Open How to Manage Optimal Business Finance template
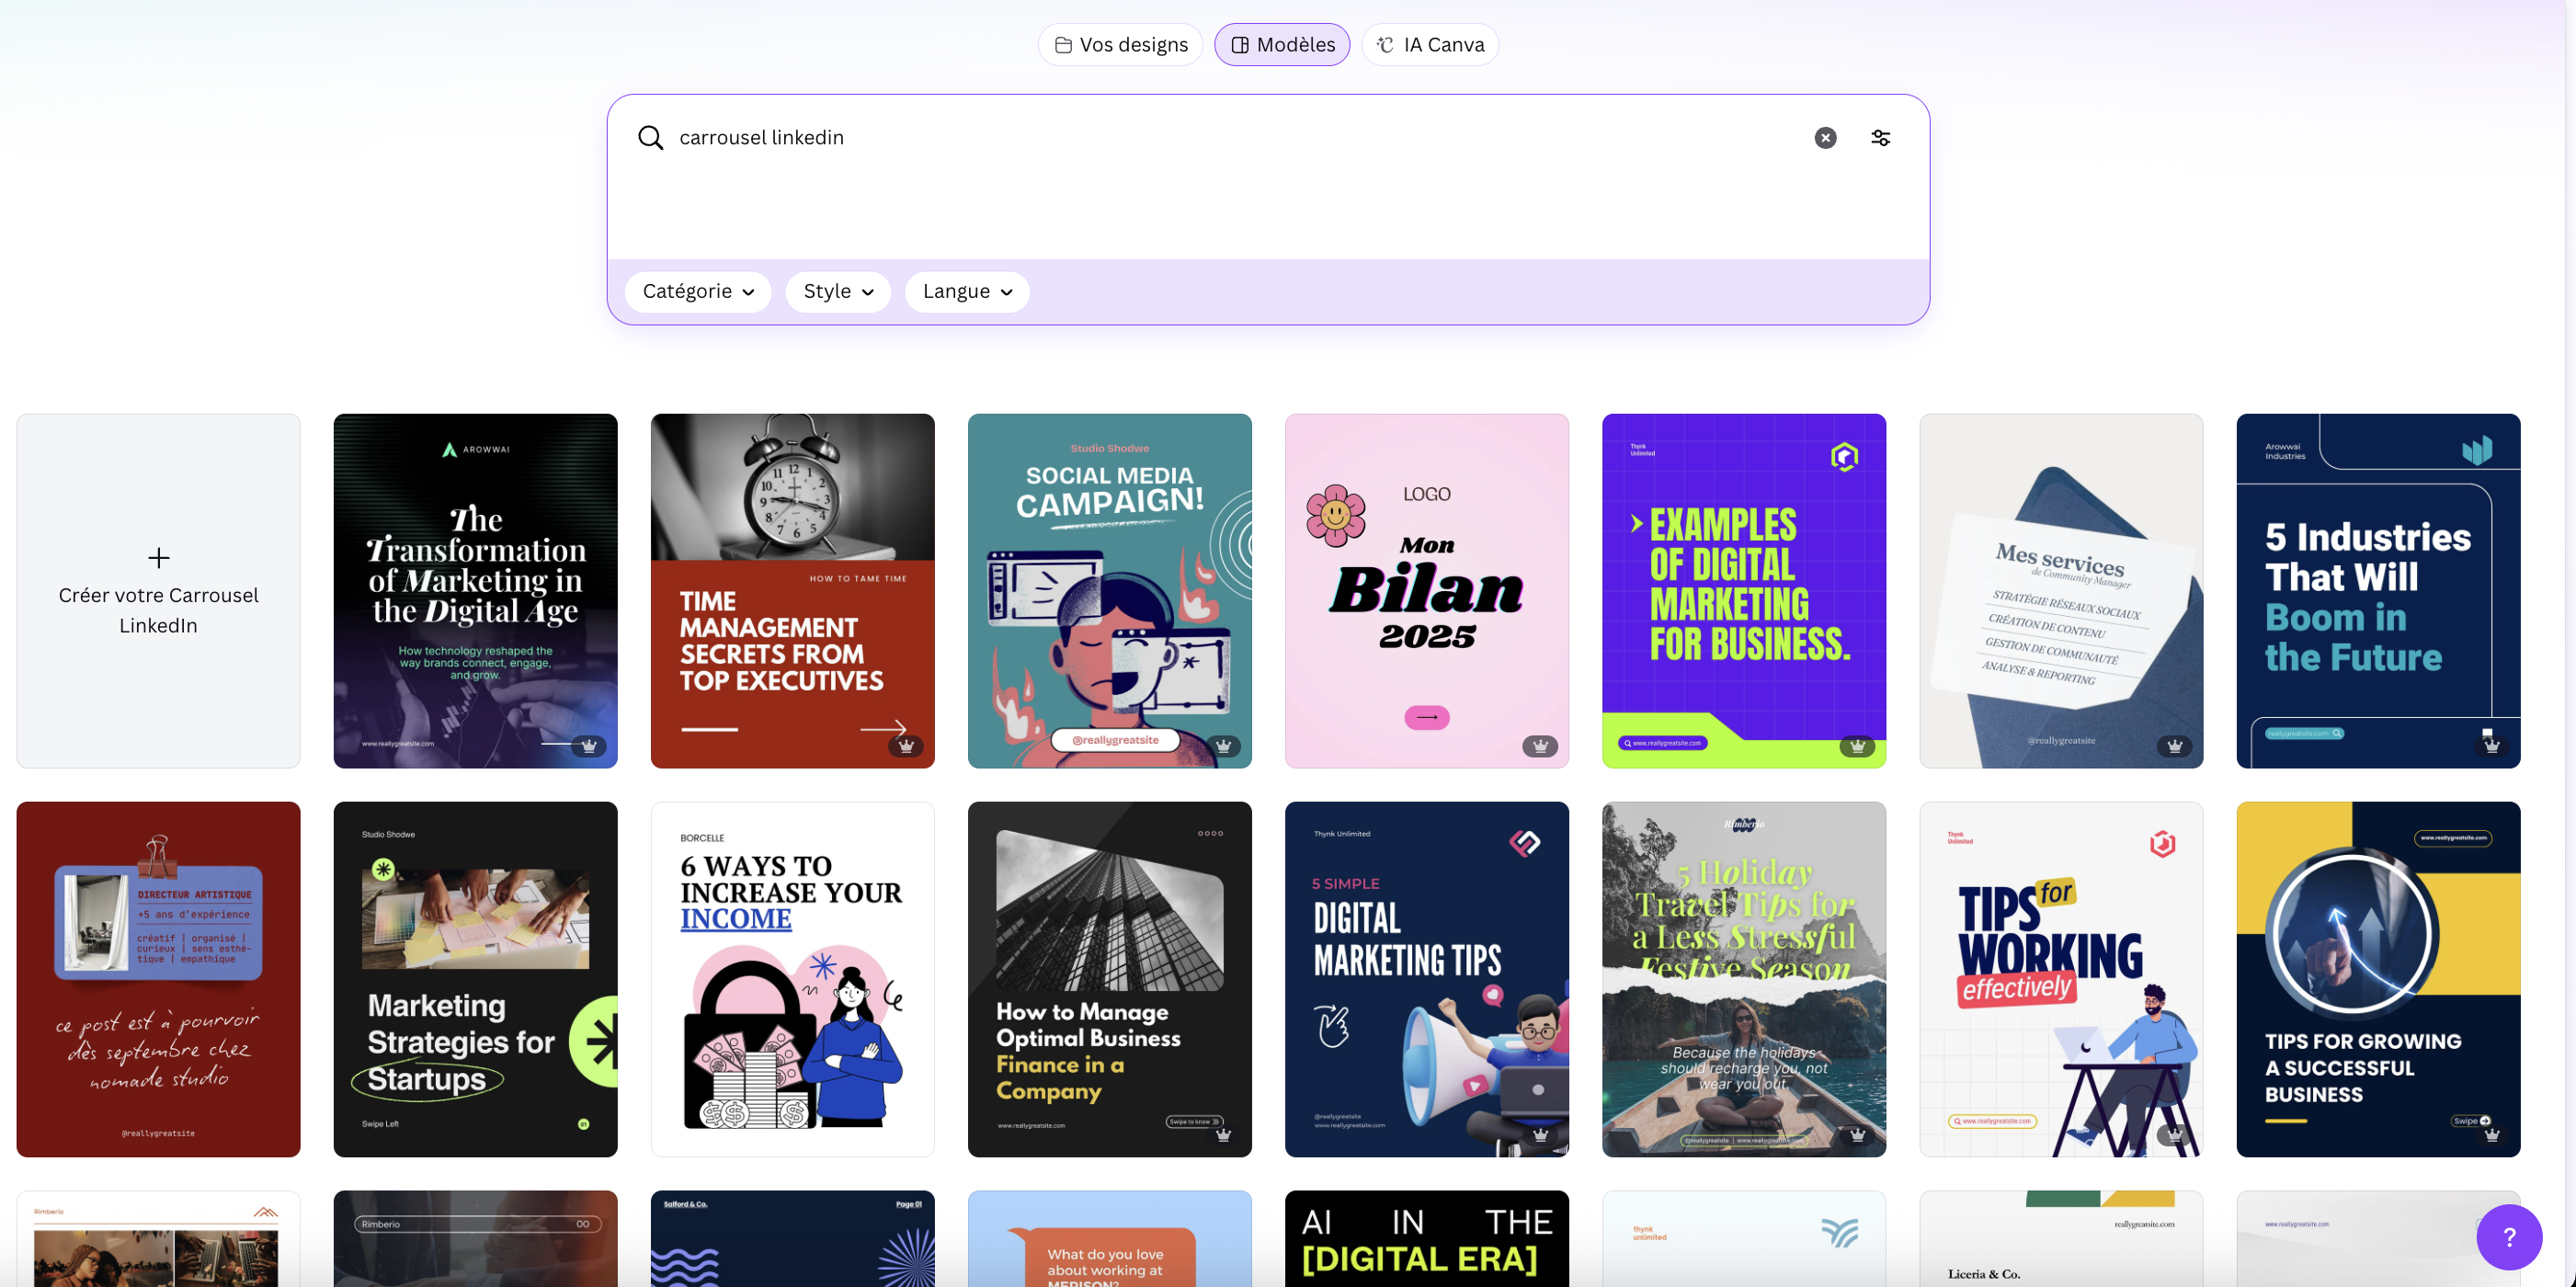This screenshot has width=2576, height=1287. pos(1109,979)
